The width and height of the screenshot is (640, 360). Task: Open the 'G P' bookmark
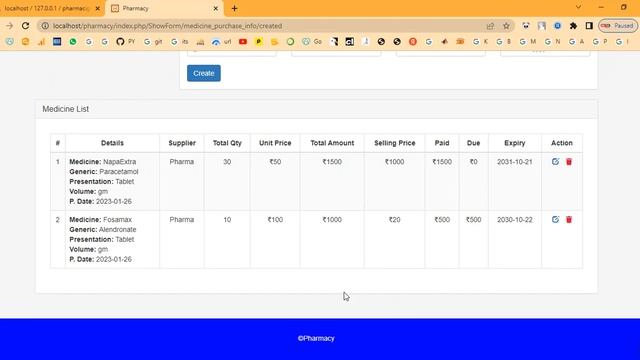(600, 42)
